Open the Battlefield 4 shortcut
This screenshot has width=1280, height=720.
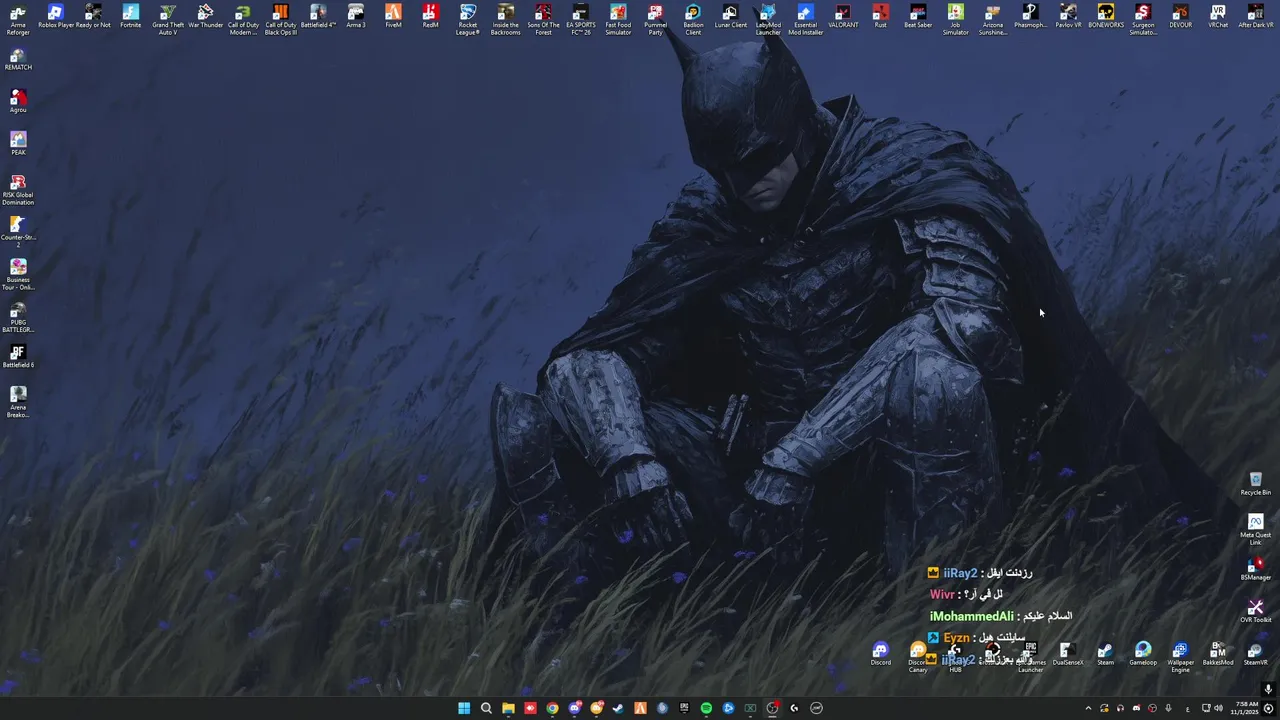(x=318, y=16)
